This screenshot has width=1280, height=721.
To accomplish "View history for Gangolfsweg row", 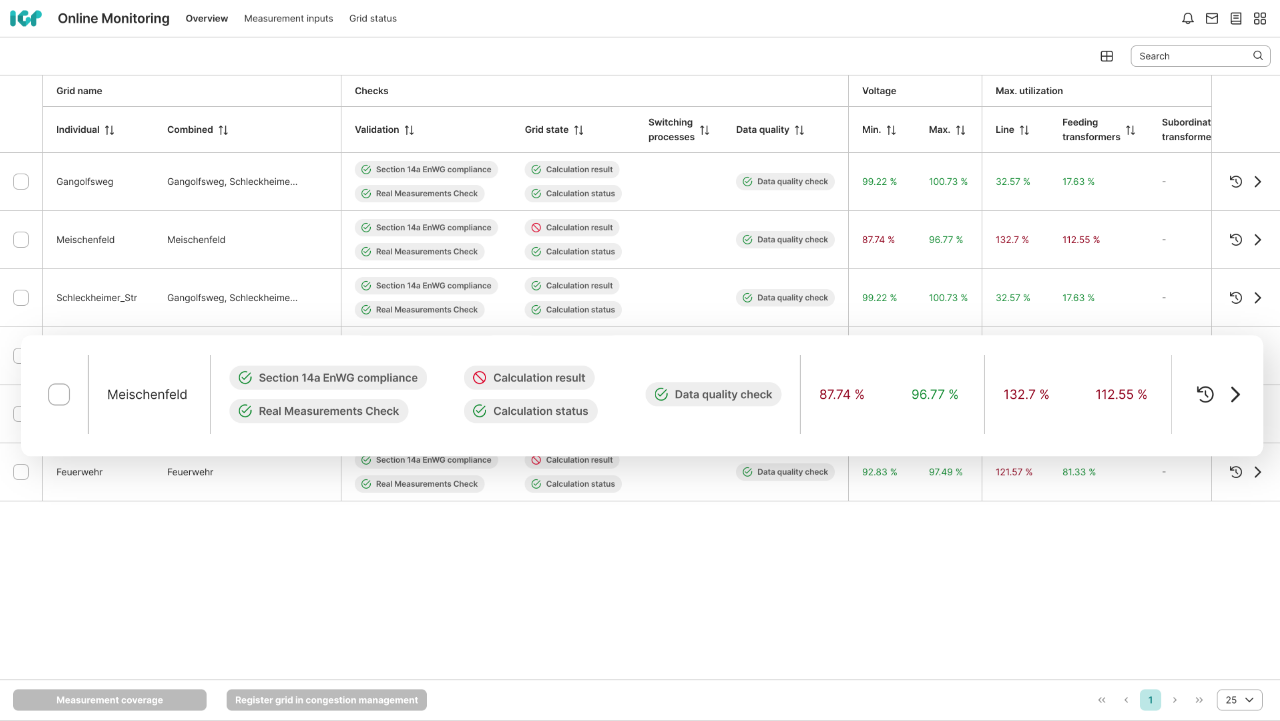I will click(x=1236, y=182).
